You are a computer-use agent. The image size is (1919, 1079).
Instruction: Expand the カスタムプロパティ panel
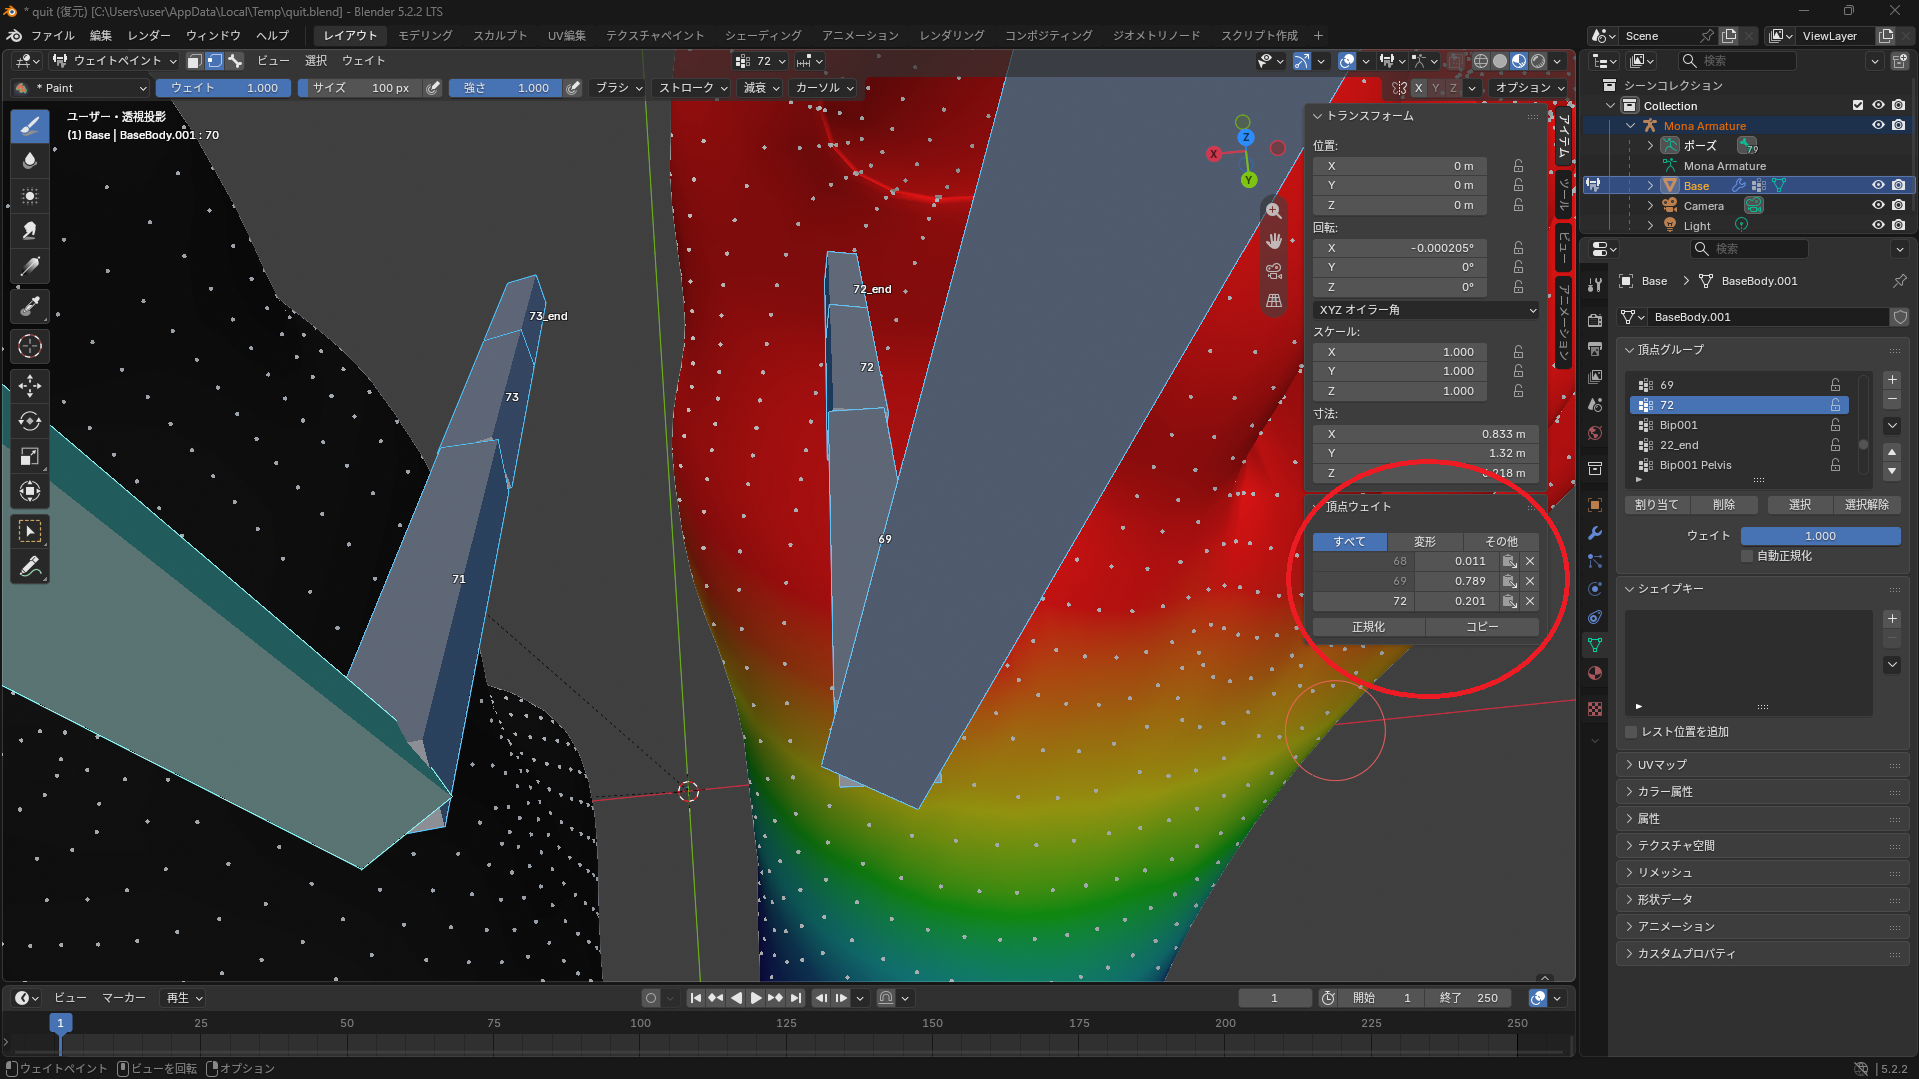[x=1763, y=954]
